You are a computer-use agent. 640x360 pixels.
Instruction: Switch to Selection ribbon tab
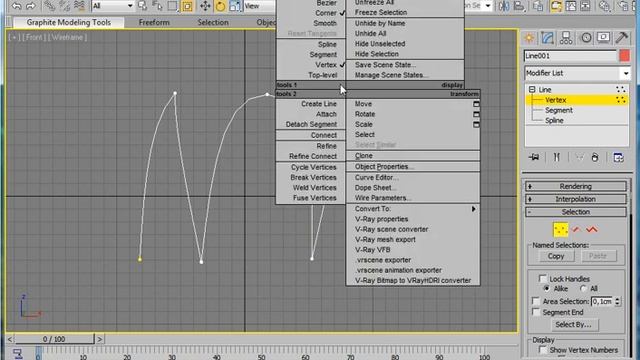pyautogui.click(x=213, y=22)
